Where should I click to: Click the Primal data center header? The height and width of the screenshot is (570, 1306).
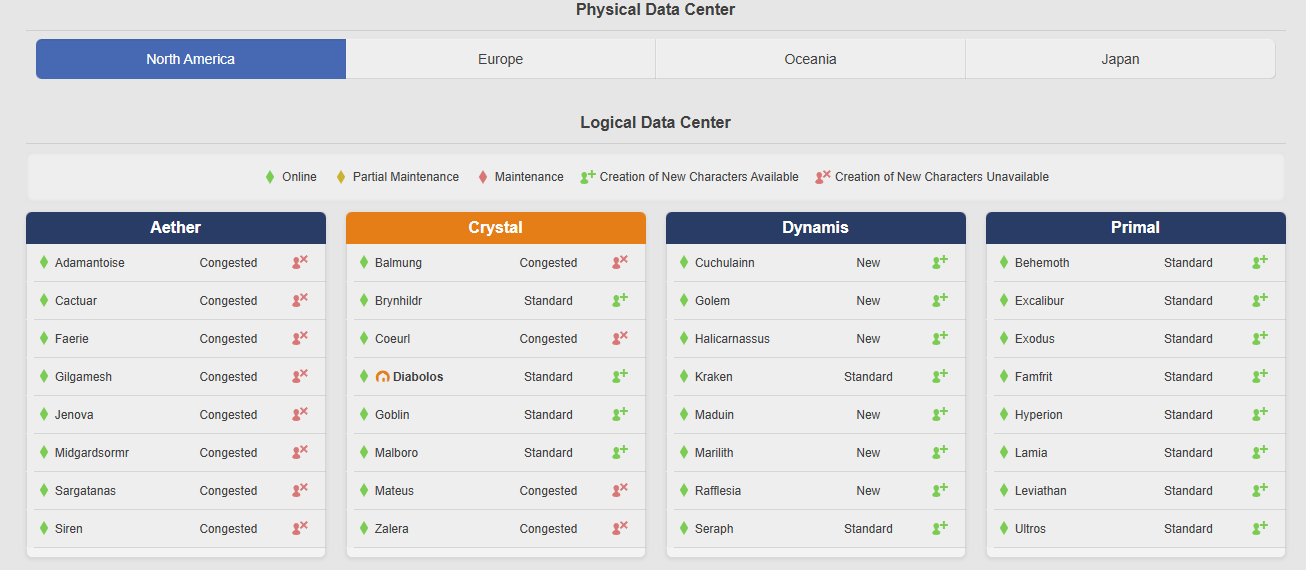click(x=1136, y=228)
